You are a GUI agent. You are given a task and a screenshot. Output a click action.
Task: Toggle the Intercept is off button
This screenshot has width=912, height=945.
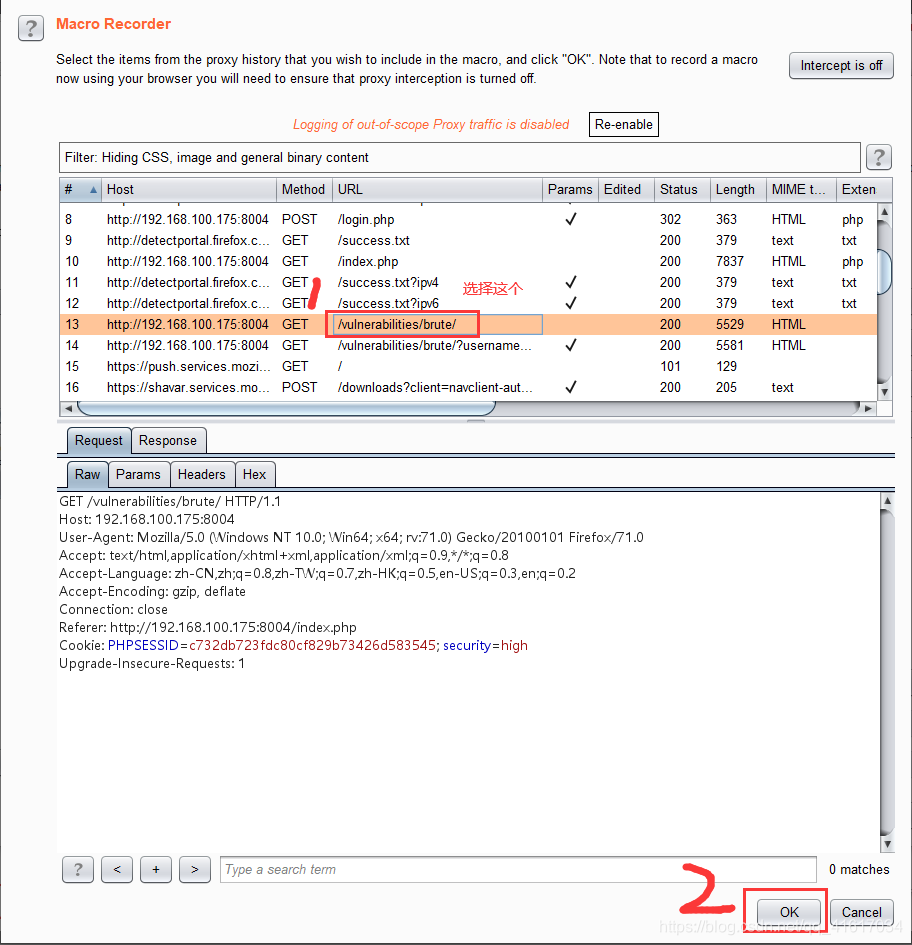(841, 66)
